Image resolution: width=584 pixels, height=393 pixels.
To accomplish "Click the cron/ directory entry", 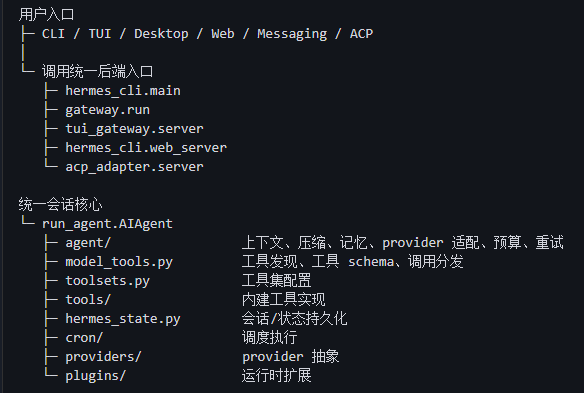I will coord(84,337).
